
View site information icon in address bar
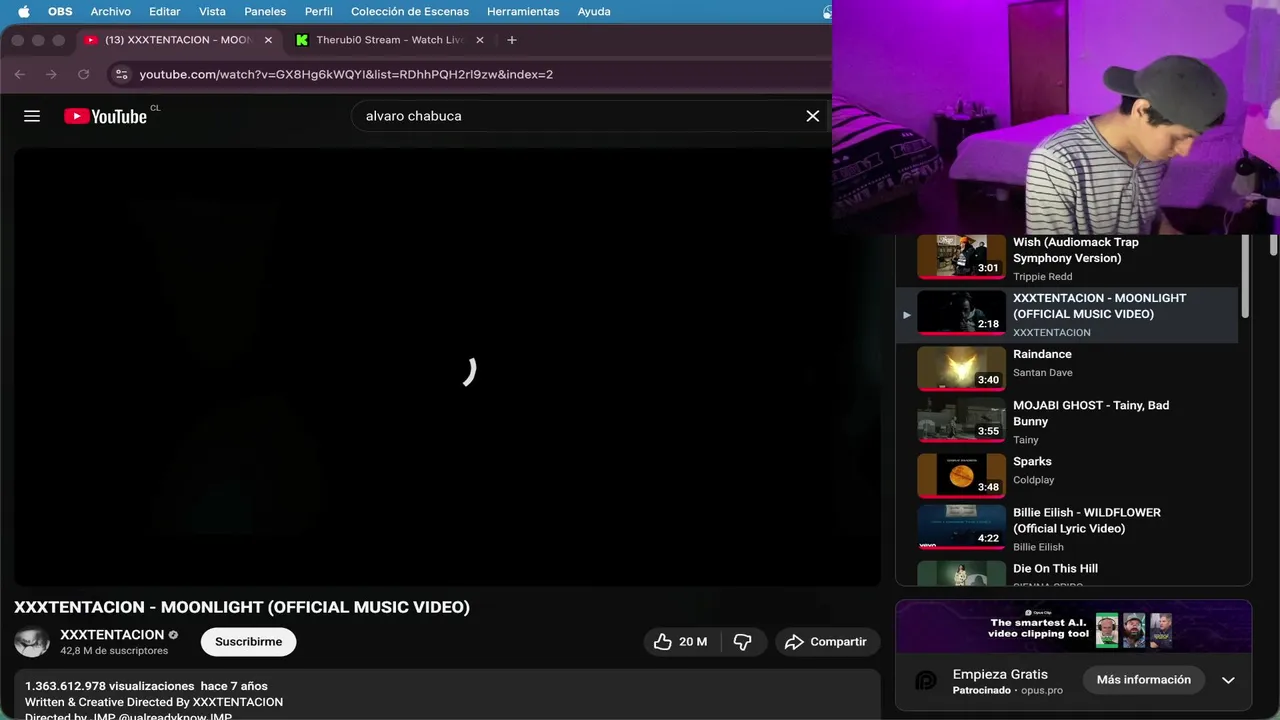coord(121,74)
